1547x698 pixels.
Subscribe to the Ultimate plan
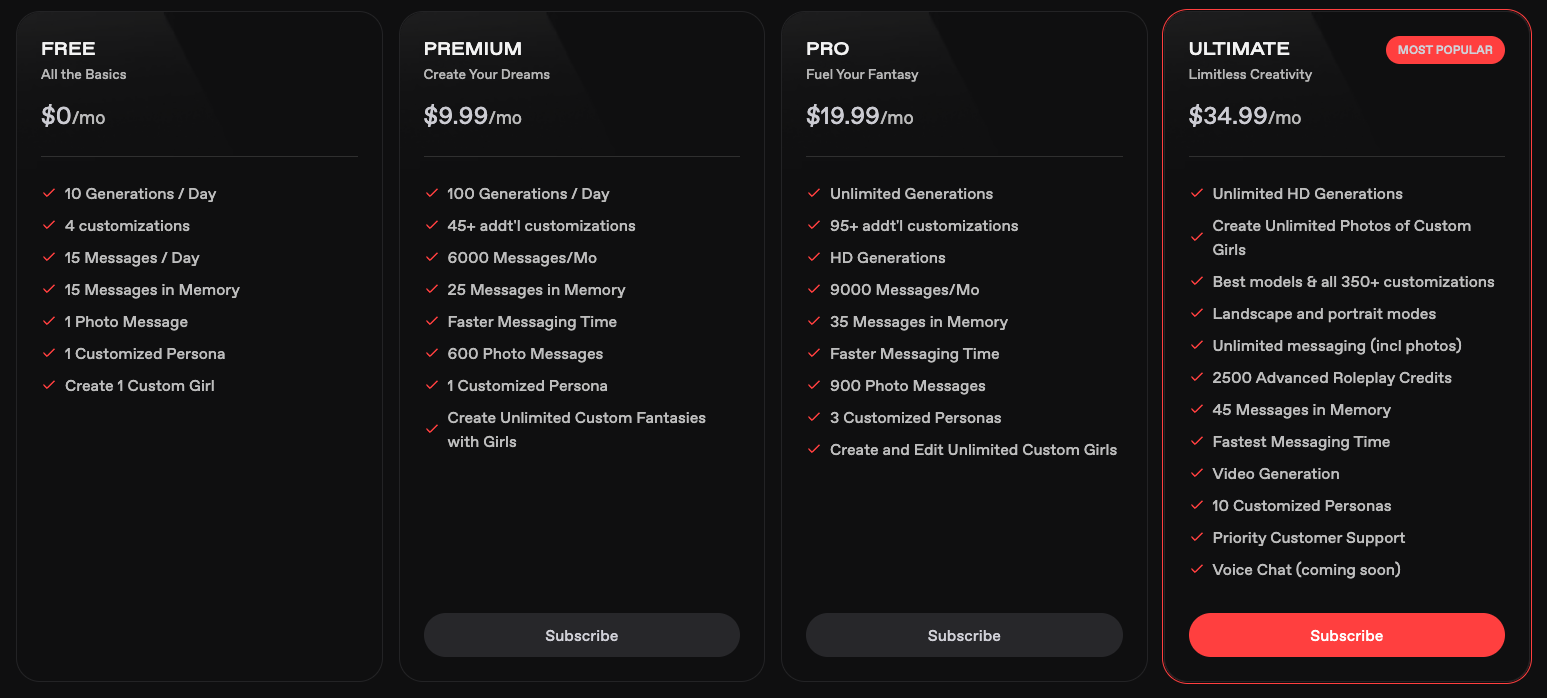click(1346, 635)
